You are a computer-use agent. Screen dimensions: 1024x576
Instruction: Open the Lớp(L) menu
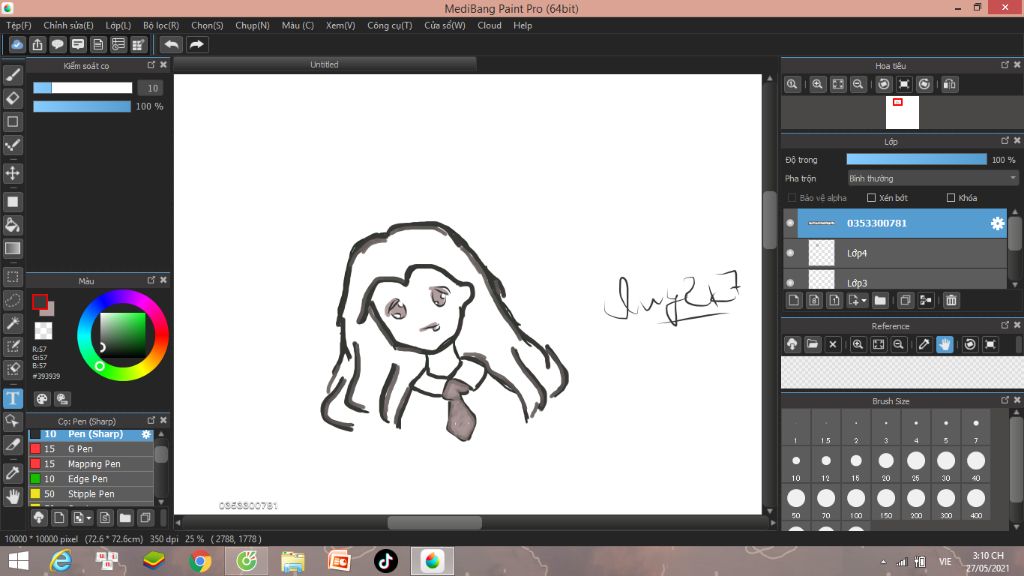pyautogui.click(x=118, y=25)
